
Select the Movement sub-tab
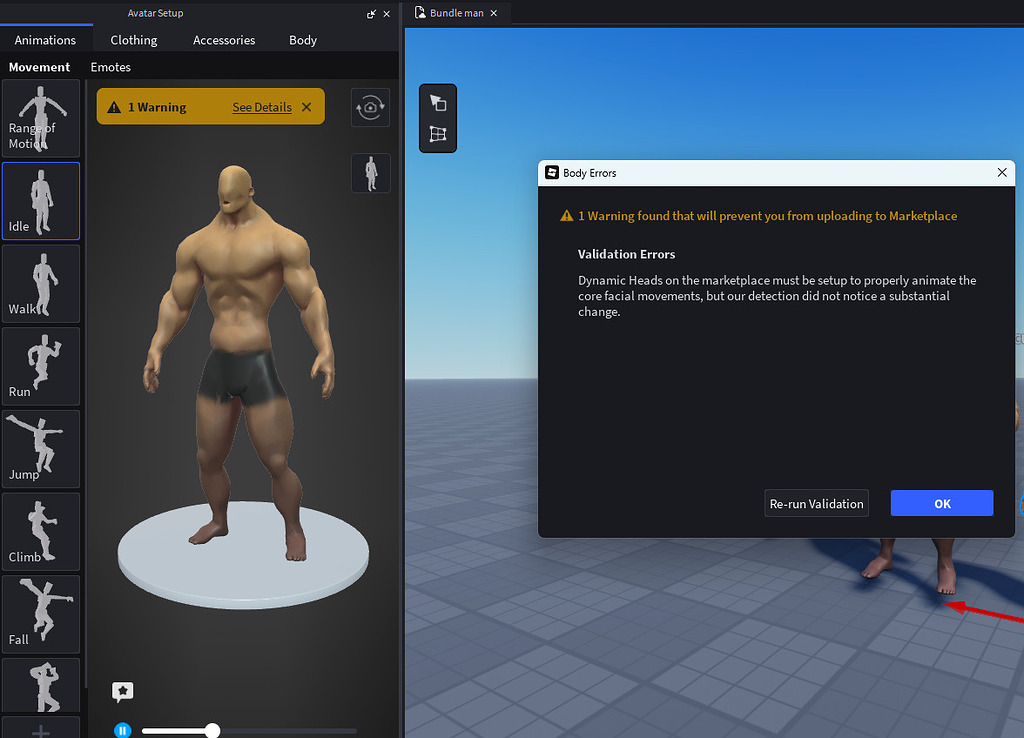click(39, 67)
